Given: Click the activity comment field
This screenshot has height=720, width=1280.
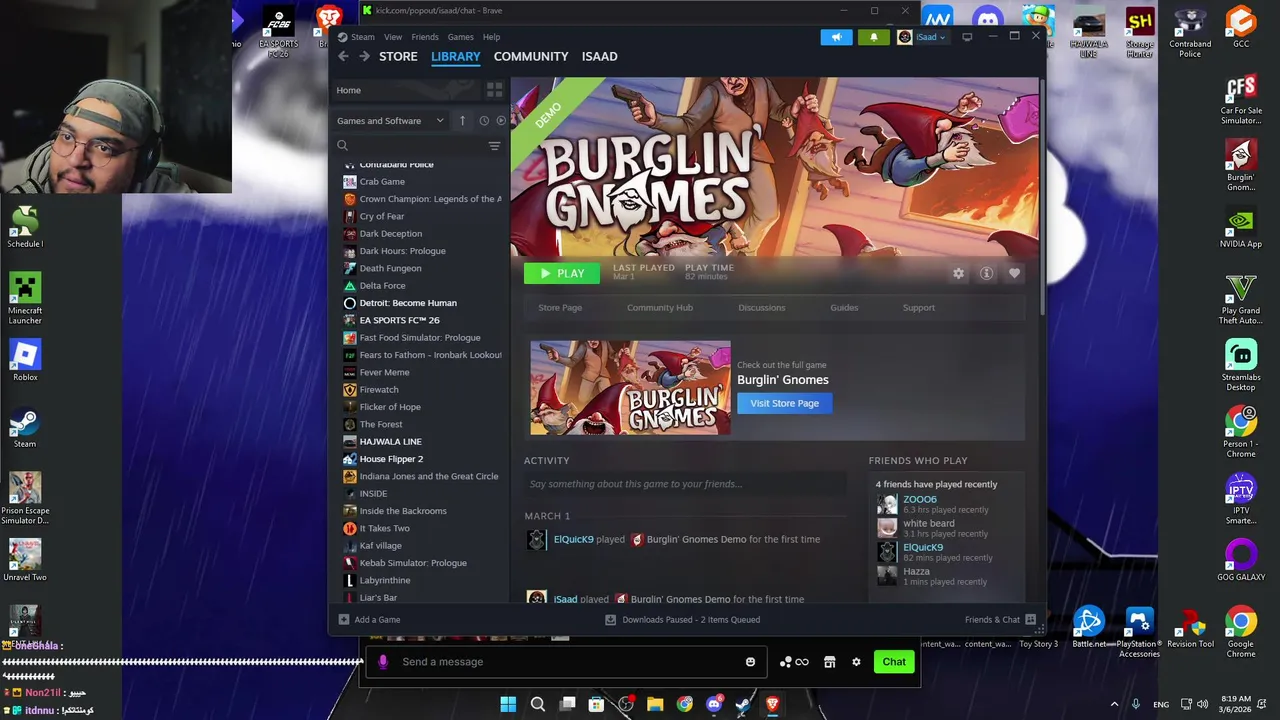Looking at the screenshot, I should [684, 484].
